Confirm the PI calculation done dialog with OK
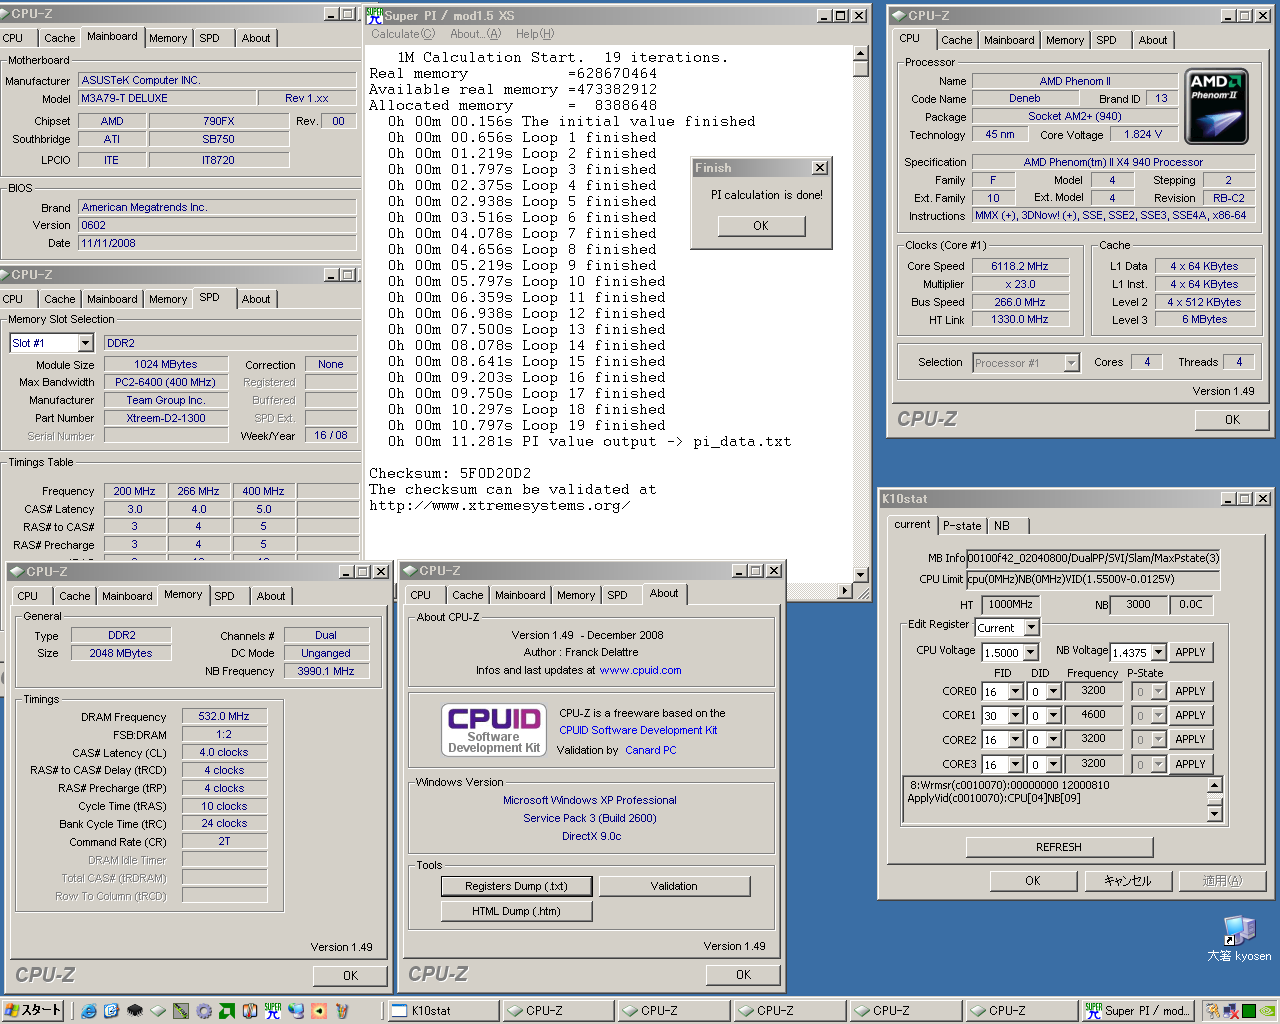The image size is (1280, 1024). pos(761,226)
